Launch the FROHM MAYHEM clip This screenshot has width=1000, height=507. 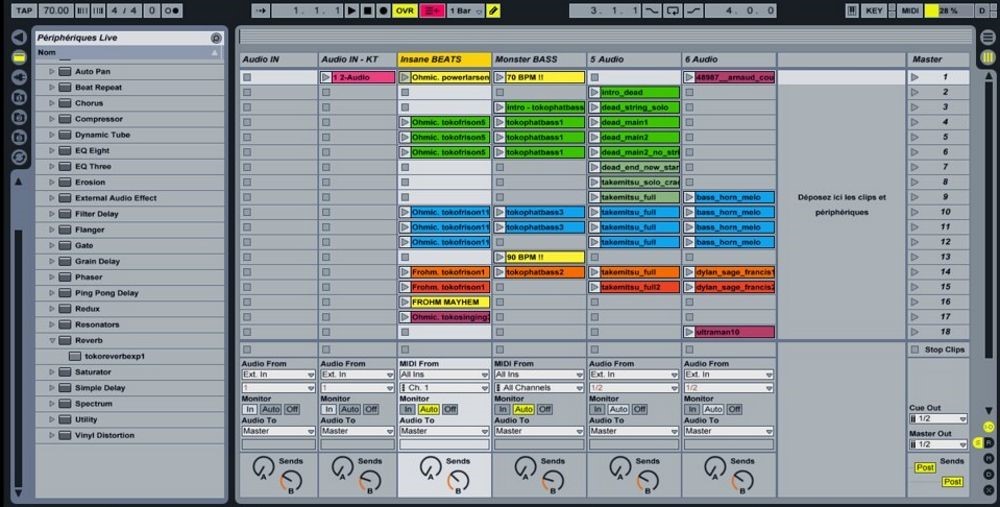click(x=405, y=302)
